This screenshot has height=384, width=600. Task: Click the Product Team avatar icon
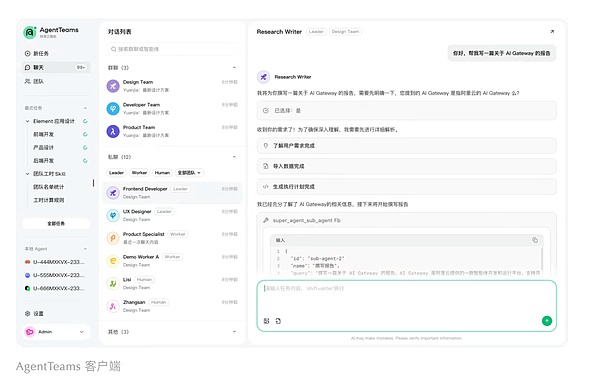tap(113, 131)
